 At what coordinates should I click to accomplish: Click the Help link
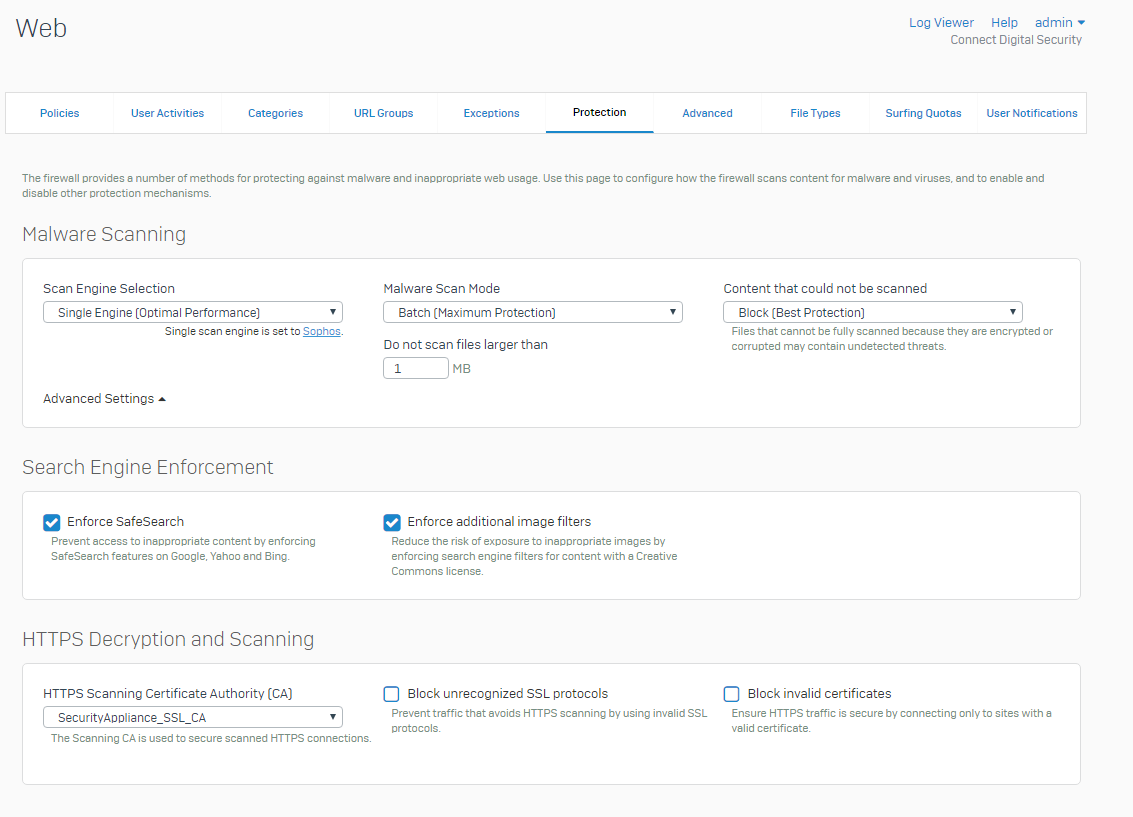pyautogui.click(x=1004, y=22)
